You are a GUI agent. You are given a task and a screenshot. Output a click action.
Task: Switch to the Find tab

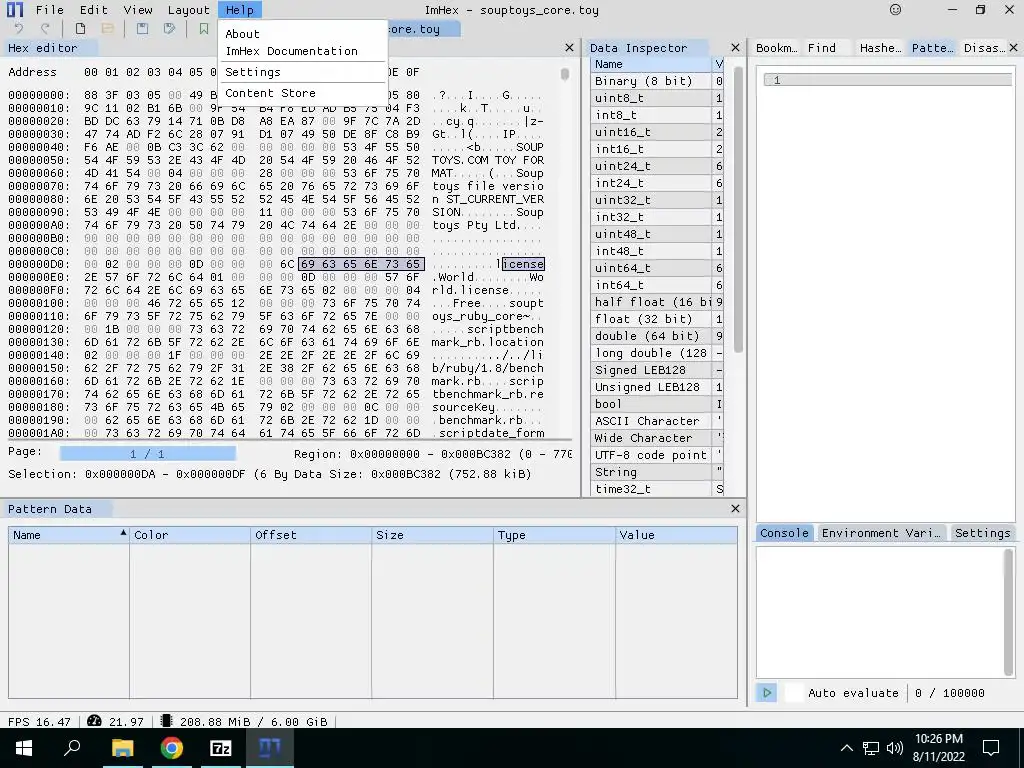click(822, 48)
